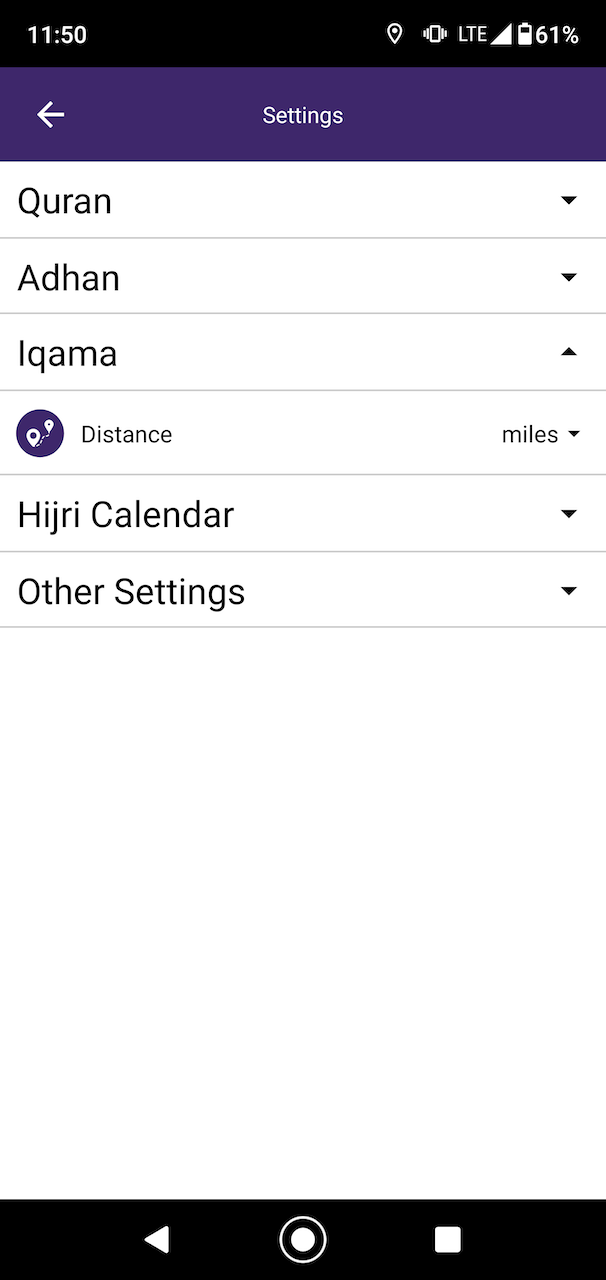Expand the Adhan section arrow
606x1280 pixels.
(569, 277)
